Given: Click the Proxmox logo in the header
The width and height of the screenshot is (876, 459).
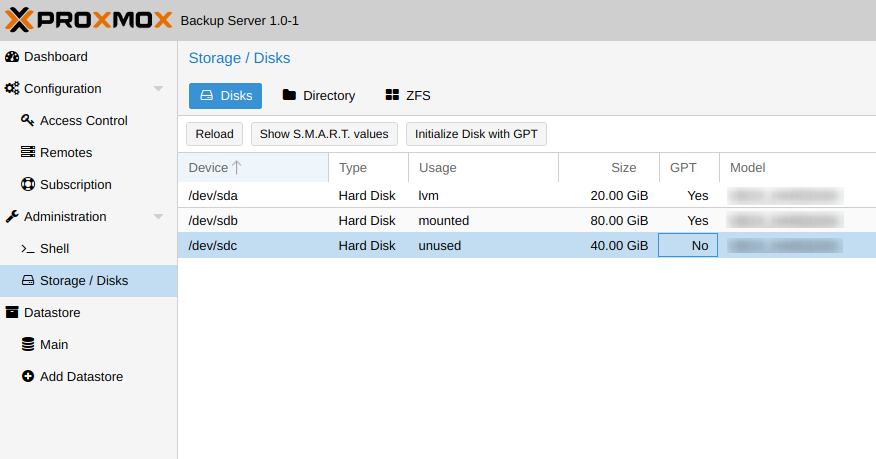Looking at the screenshot, I should (88, 20).
